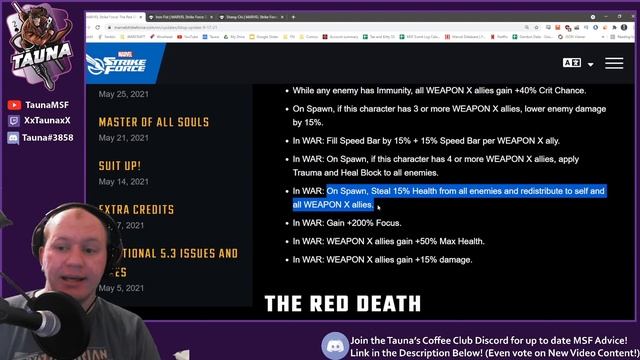Click the Chrome media control circle icon
The image size is (640, 360).
click(x=593, y=17)
